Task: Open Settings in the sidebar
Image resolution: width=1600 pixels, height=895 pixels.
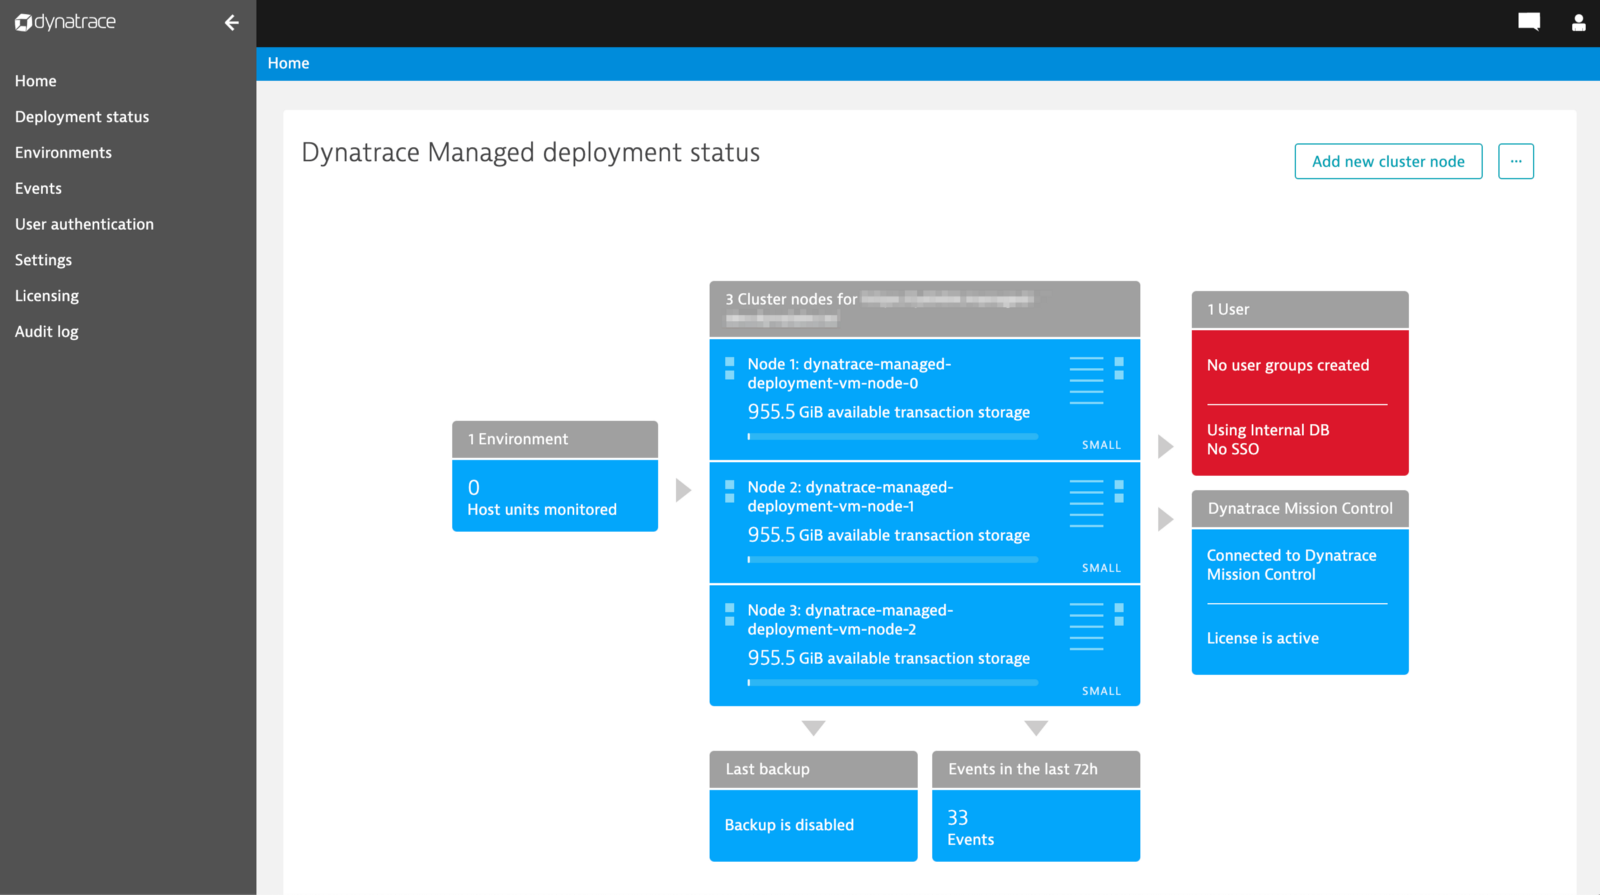Action: [x=43, y=260]
